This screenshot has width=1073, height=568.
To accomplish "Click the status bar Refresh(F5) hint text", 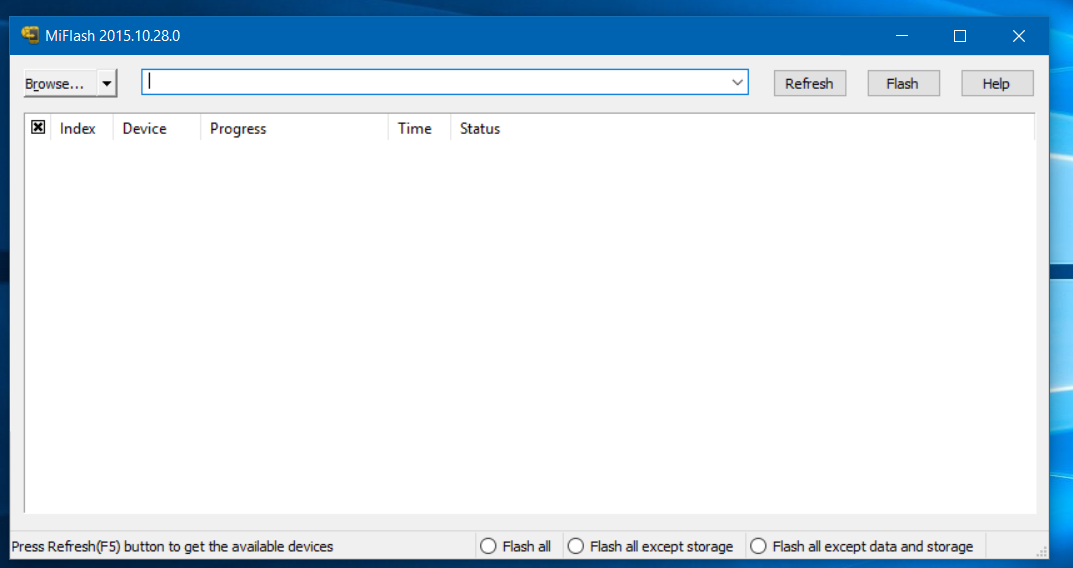I will (x=172, y=546).
